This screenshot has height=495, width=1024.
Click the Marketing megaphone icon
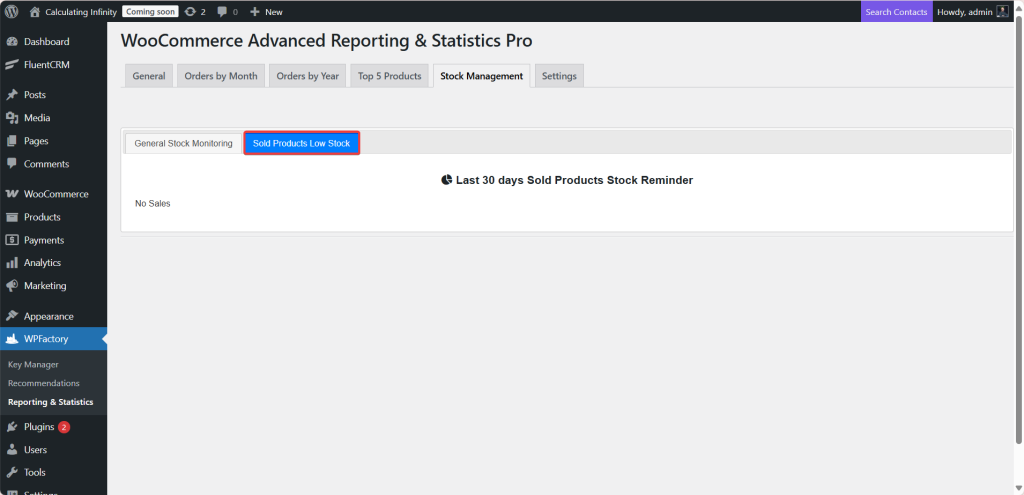coord(12,285)
